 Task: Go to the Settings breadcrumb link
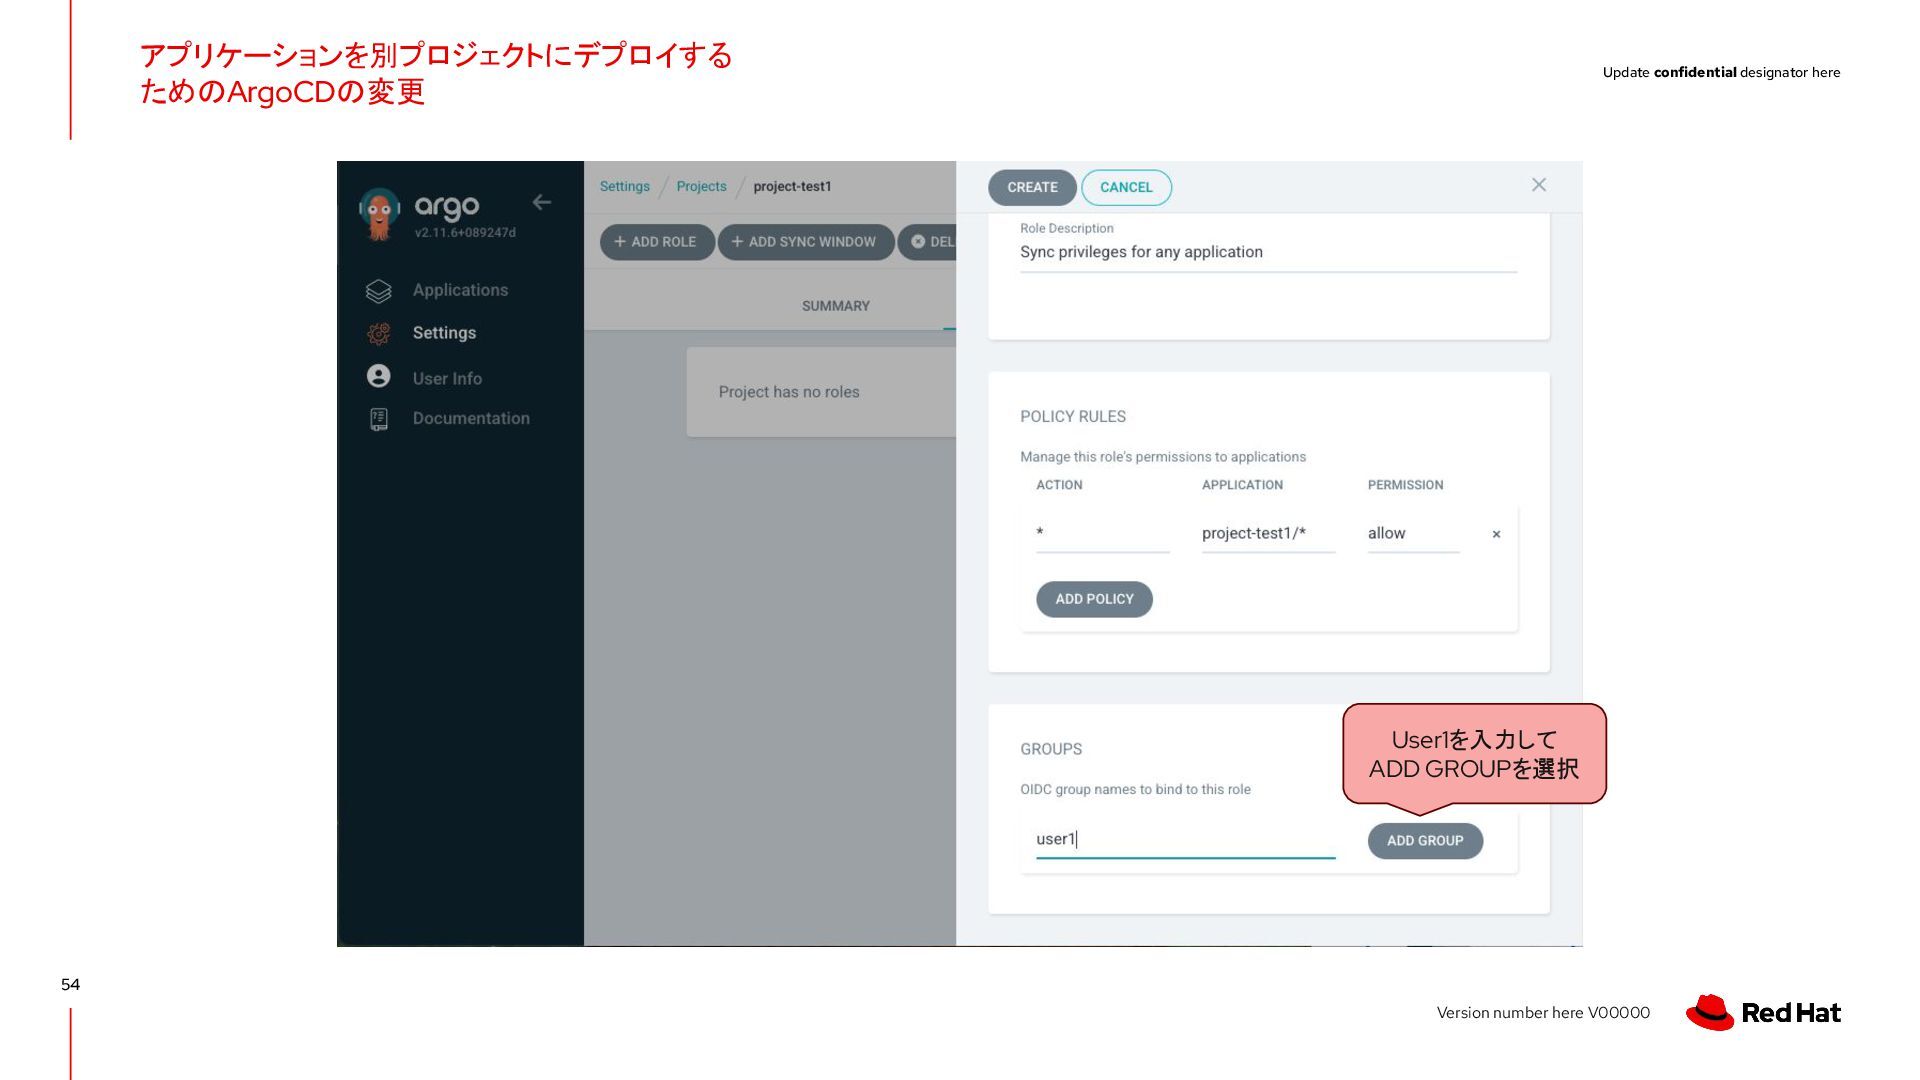[625, 186]
